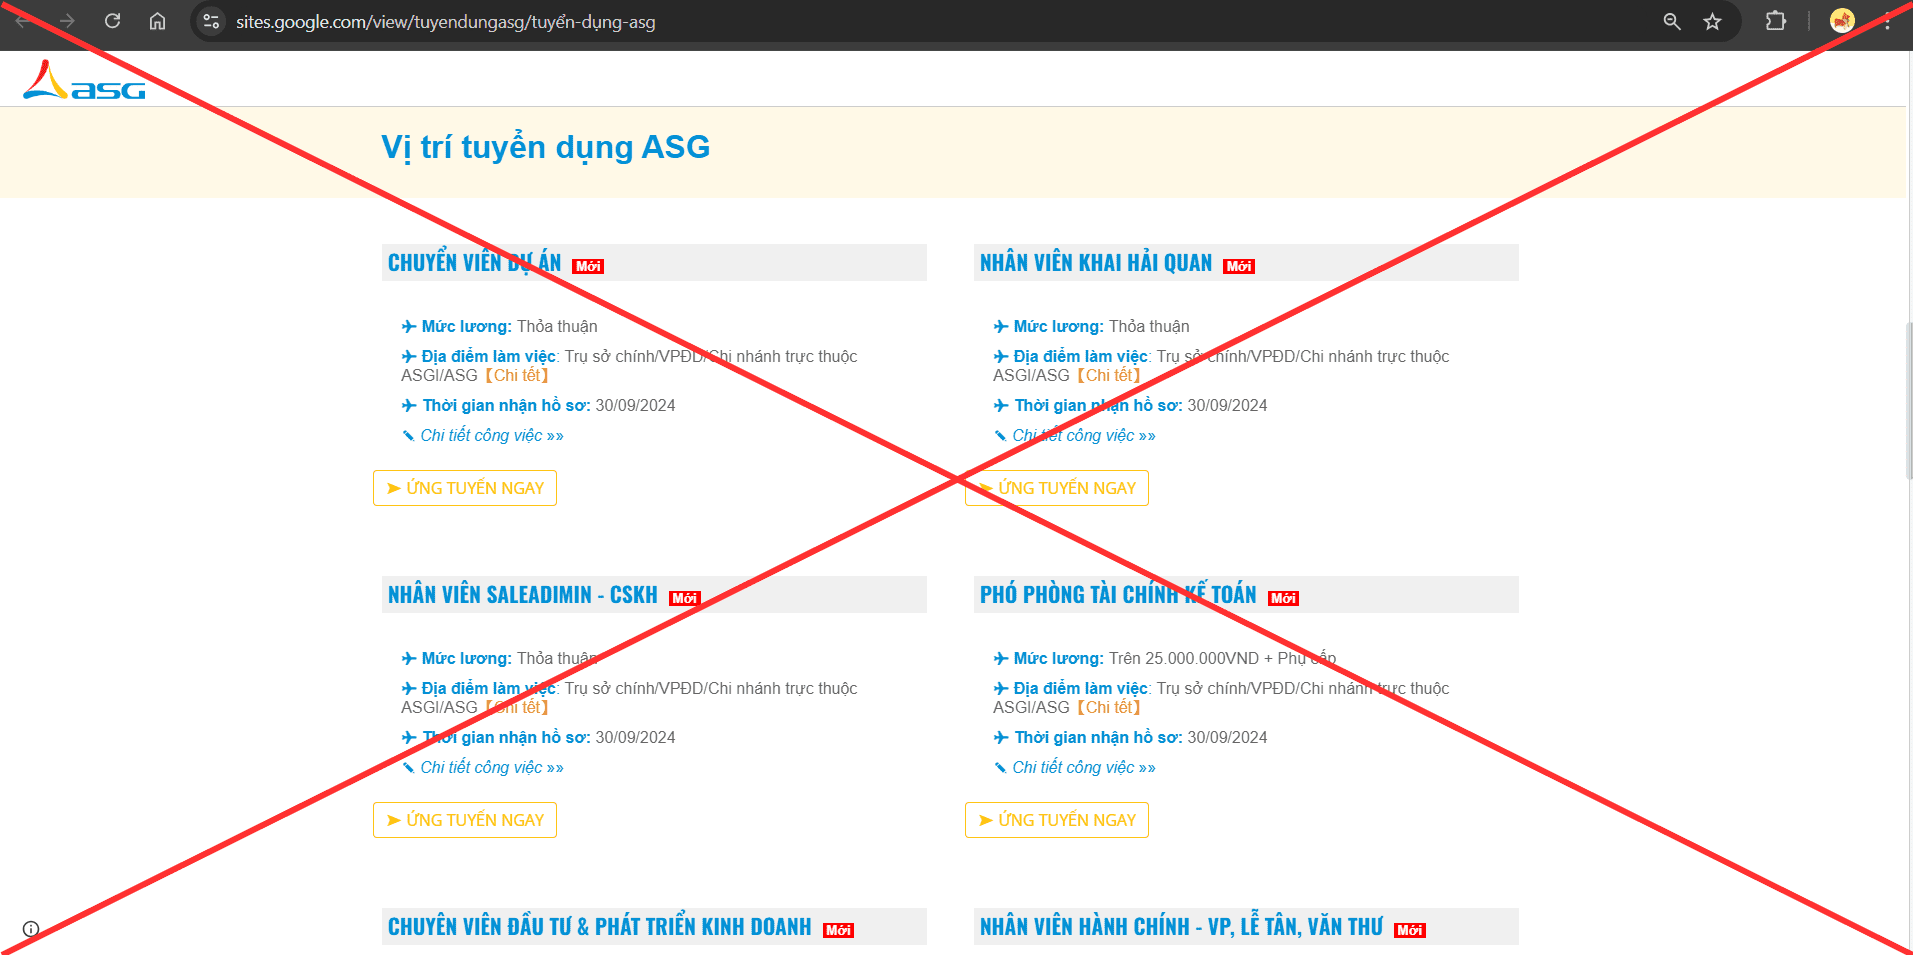The height and width of the screenshot is (955, 1913).
Task: Click the forward navigation arrow
Action: [67, 21]
